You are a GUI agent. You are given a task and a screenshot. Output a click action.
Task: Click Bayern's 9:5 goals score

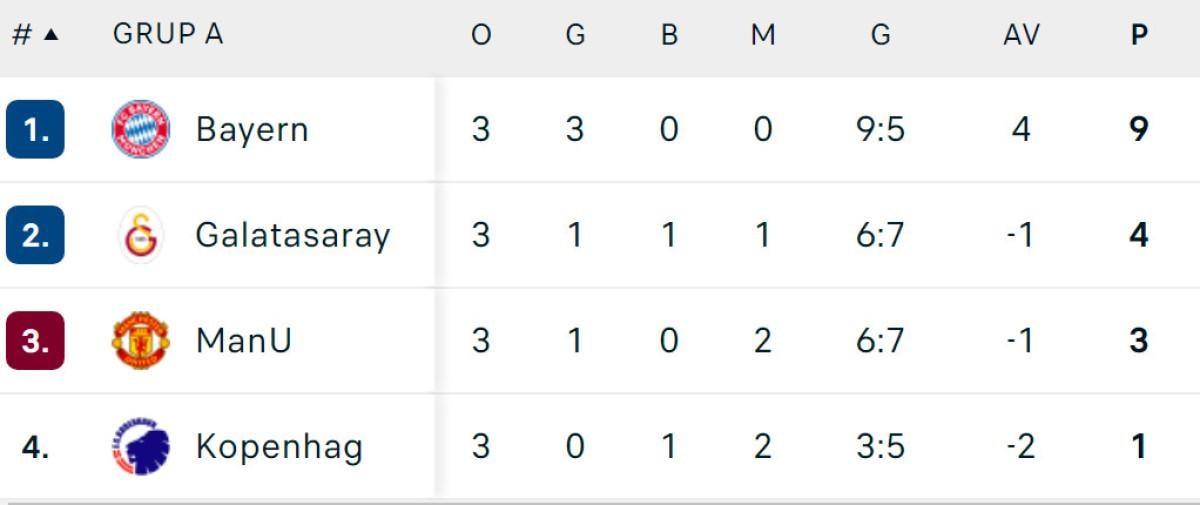point(880,129)
